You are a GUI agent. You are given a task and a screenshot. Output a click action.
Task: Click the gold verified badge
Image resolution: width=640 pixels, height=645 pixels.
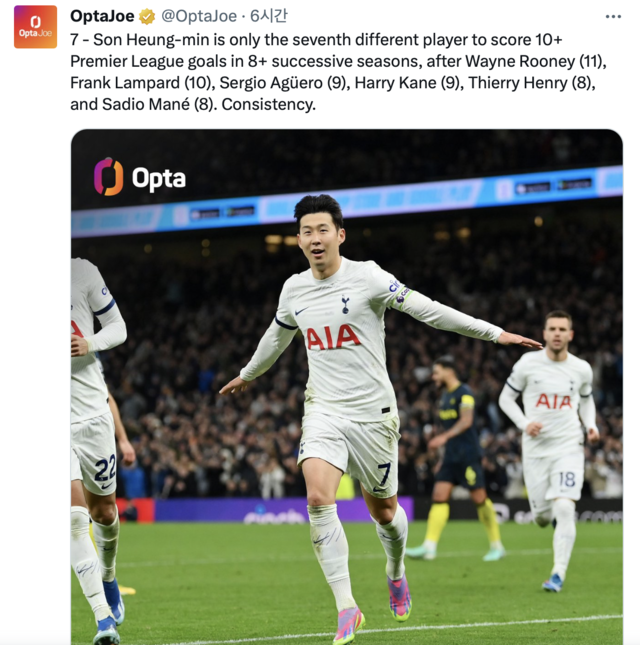pos(147,17)
